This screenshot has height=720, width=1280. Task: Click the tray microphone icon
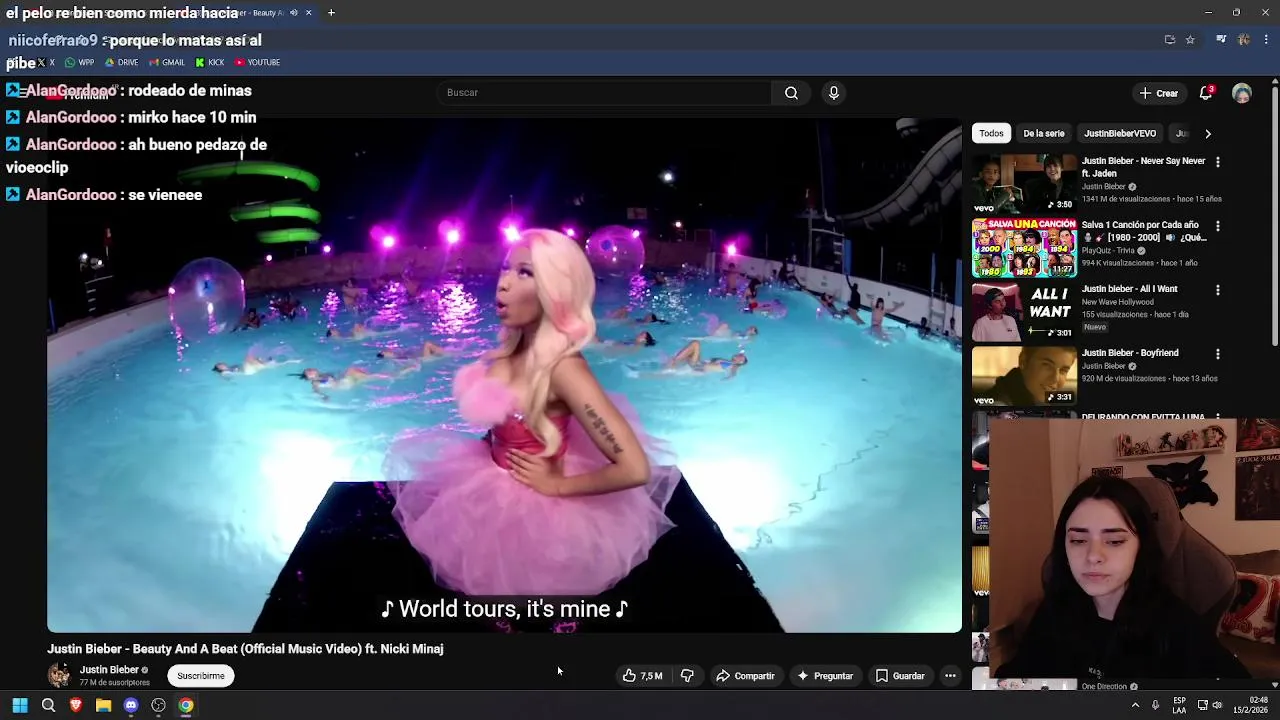point(1155,706)
